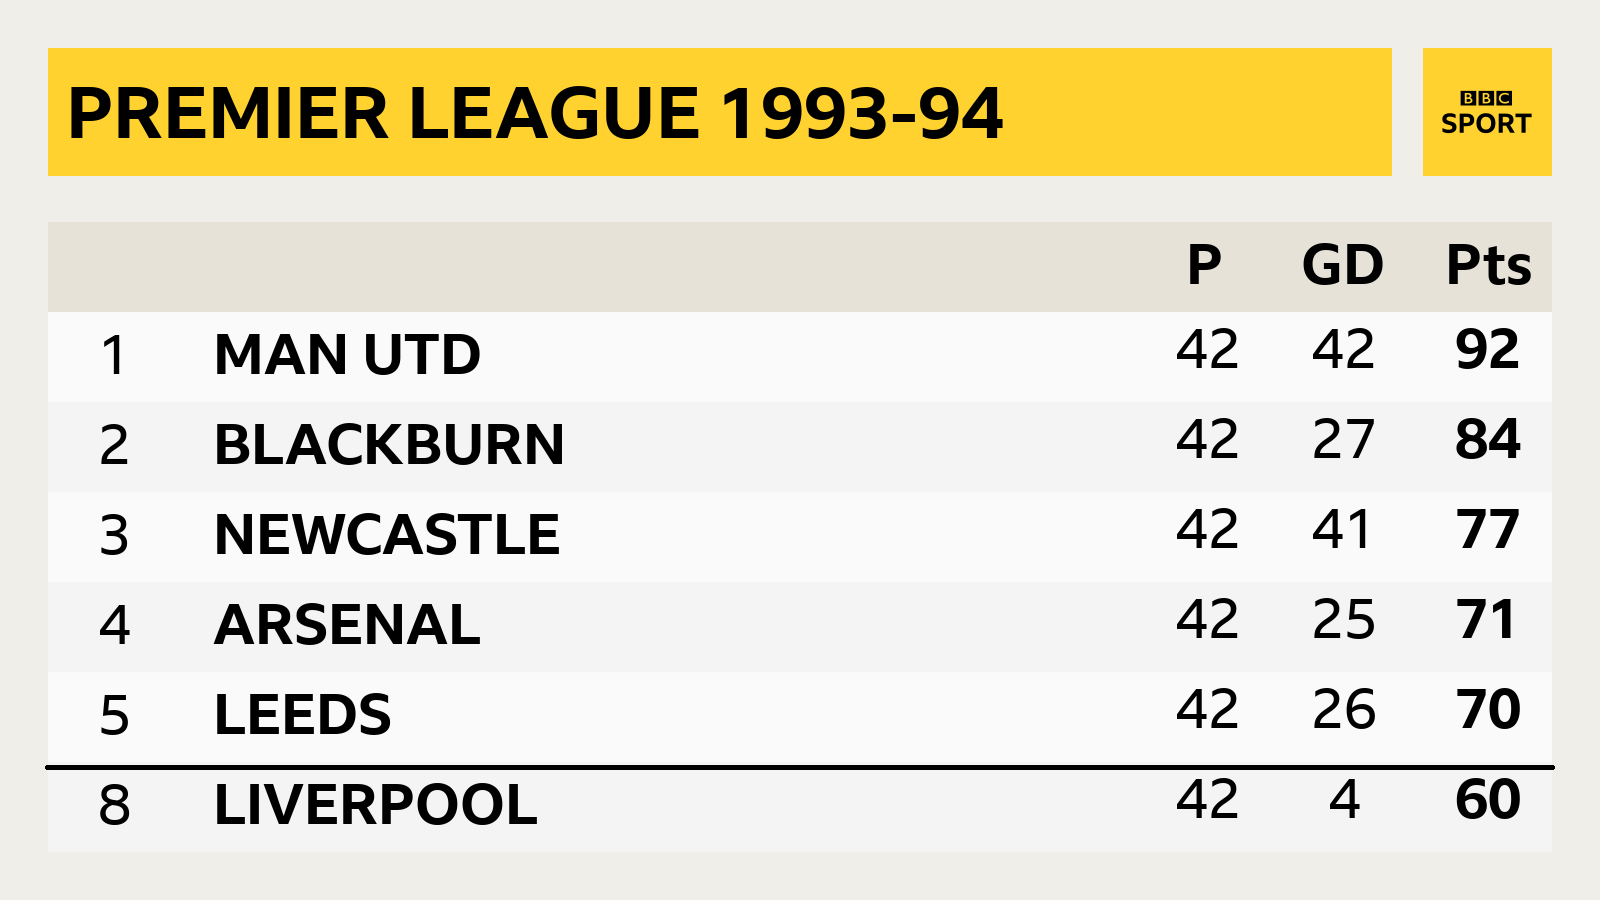
Task: Click the BLACKBURN team name
Action: [390, 445]
